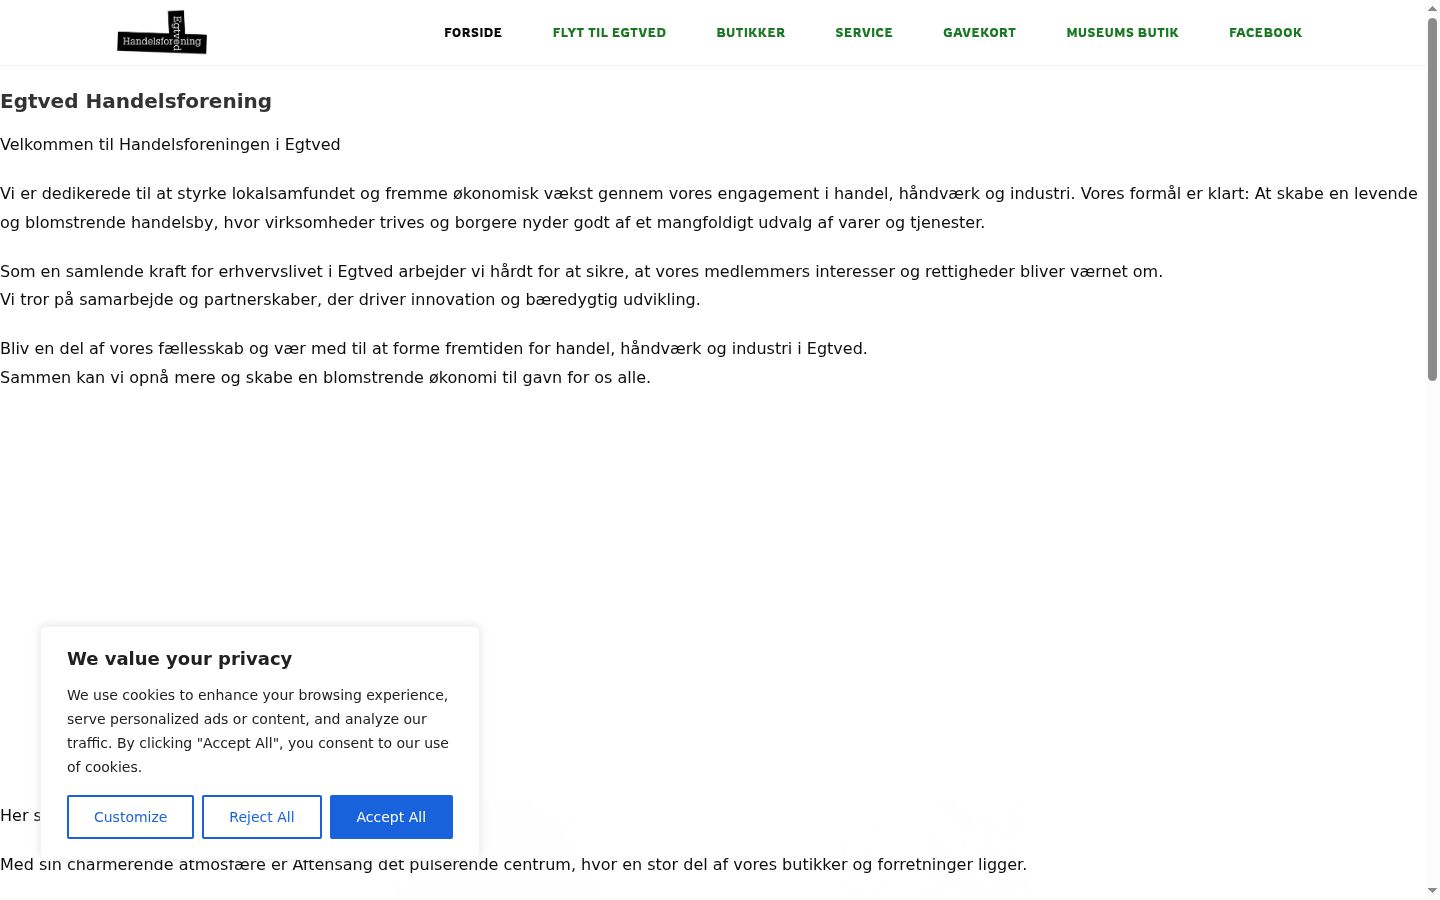Screen dimensions: 1440x900
Task: Accept all cookies
Action: pyautogui.click(x=391, y=817)
